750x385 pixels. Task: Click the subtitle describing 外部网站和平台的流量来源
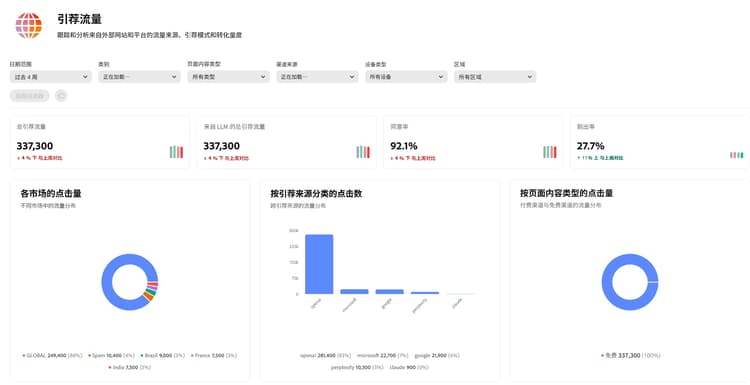point(149,35)
